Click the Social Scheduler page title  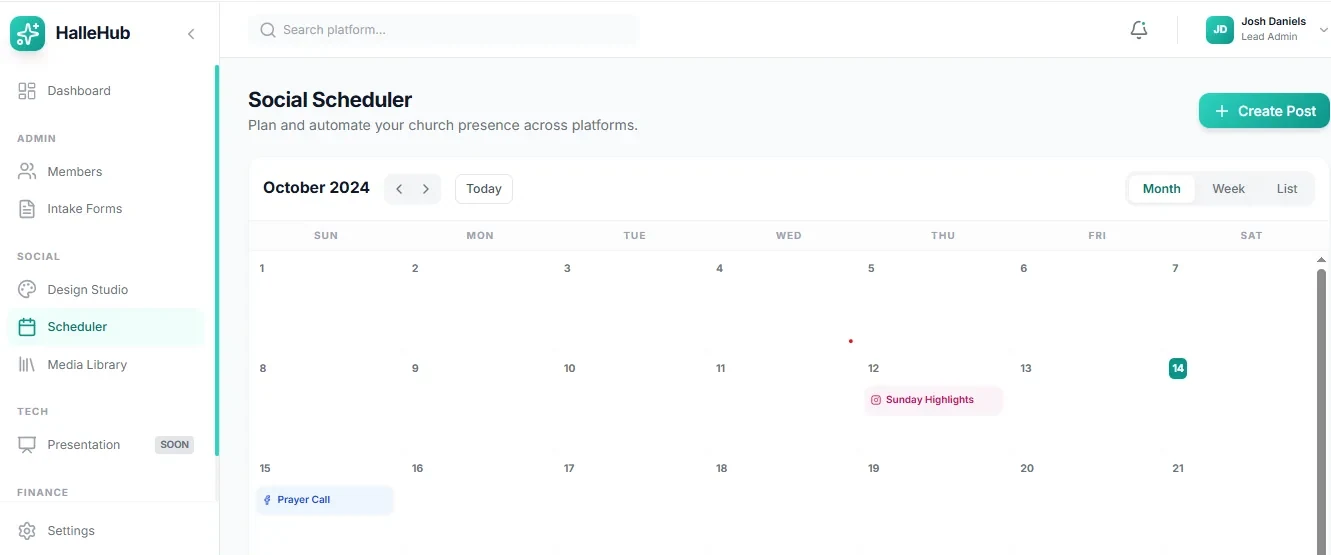coord(330,100)
